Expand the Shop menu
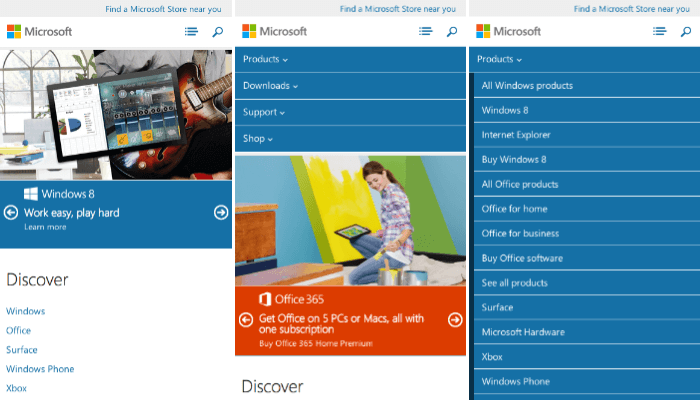This screenshot has width=700, height=400. (350, 139)
